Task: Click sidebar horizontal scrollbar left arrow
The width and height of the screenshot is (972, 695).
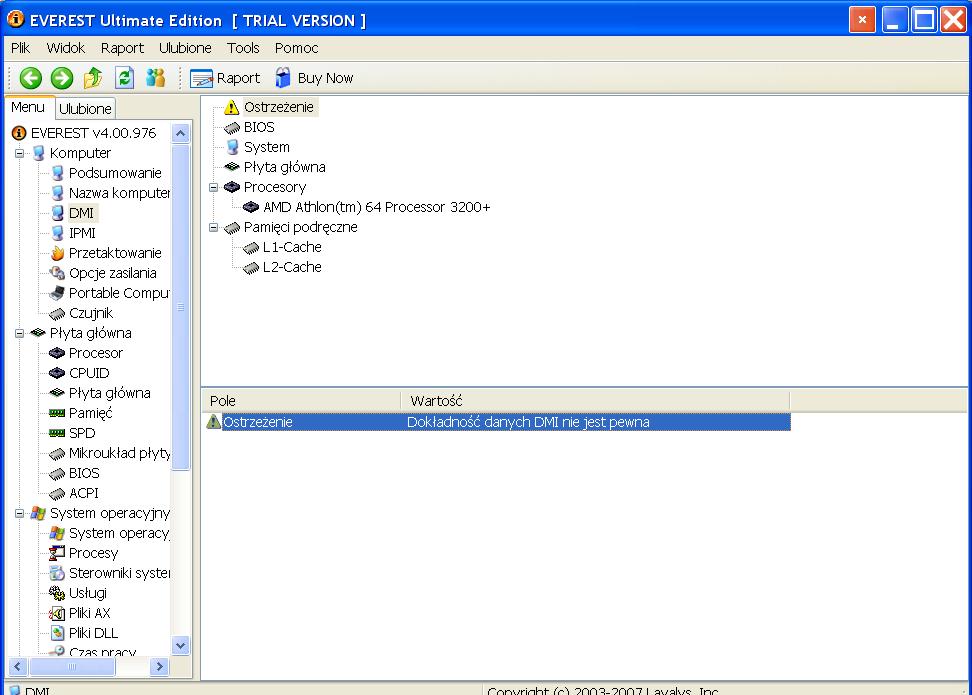Action: click(17, 666)
